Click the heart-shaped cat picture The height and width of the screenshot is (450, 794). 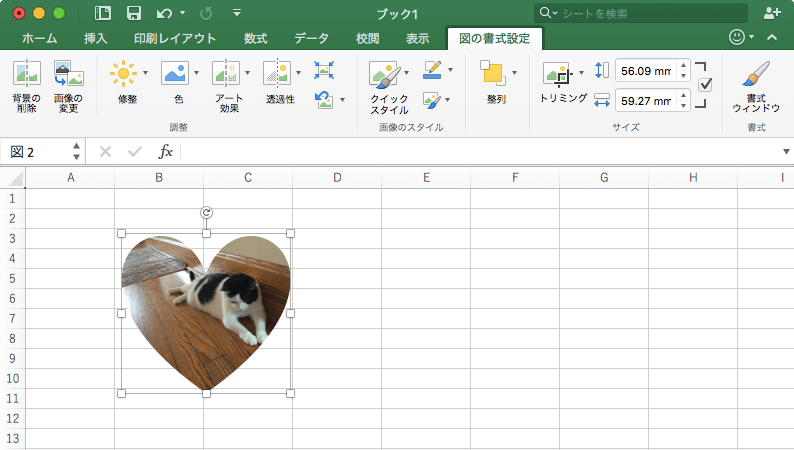coord(206,313)
